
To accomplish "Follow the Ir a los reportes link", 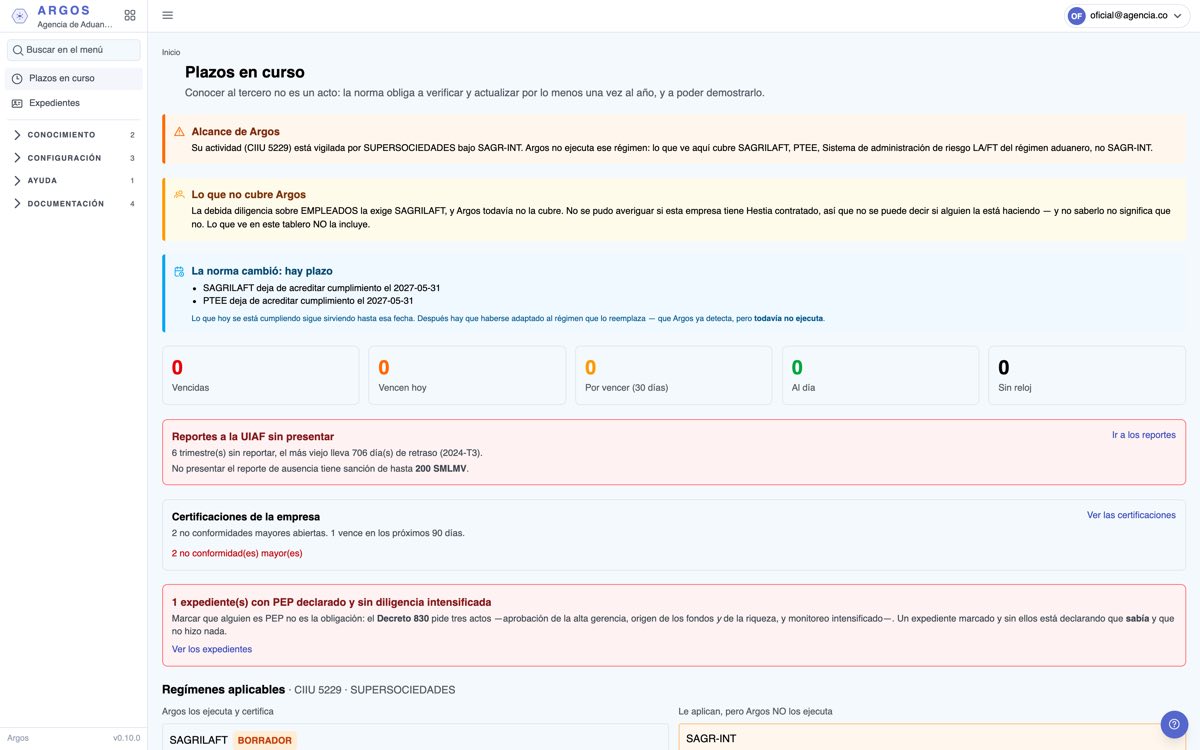I will pos(1144,435).
